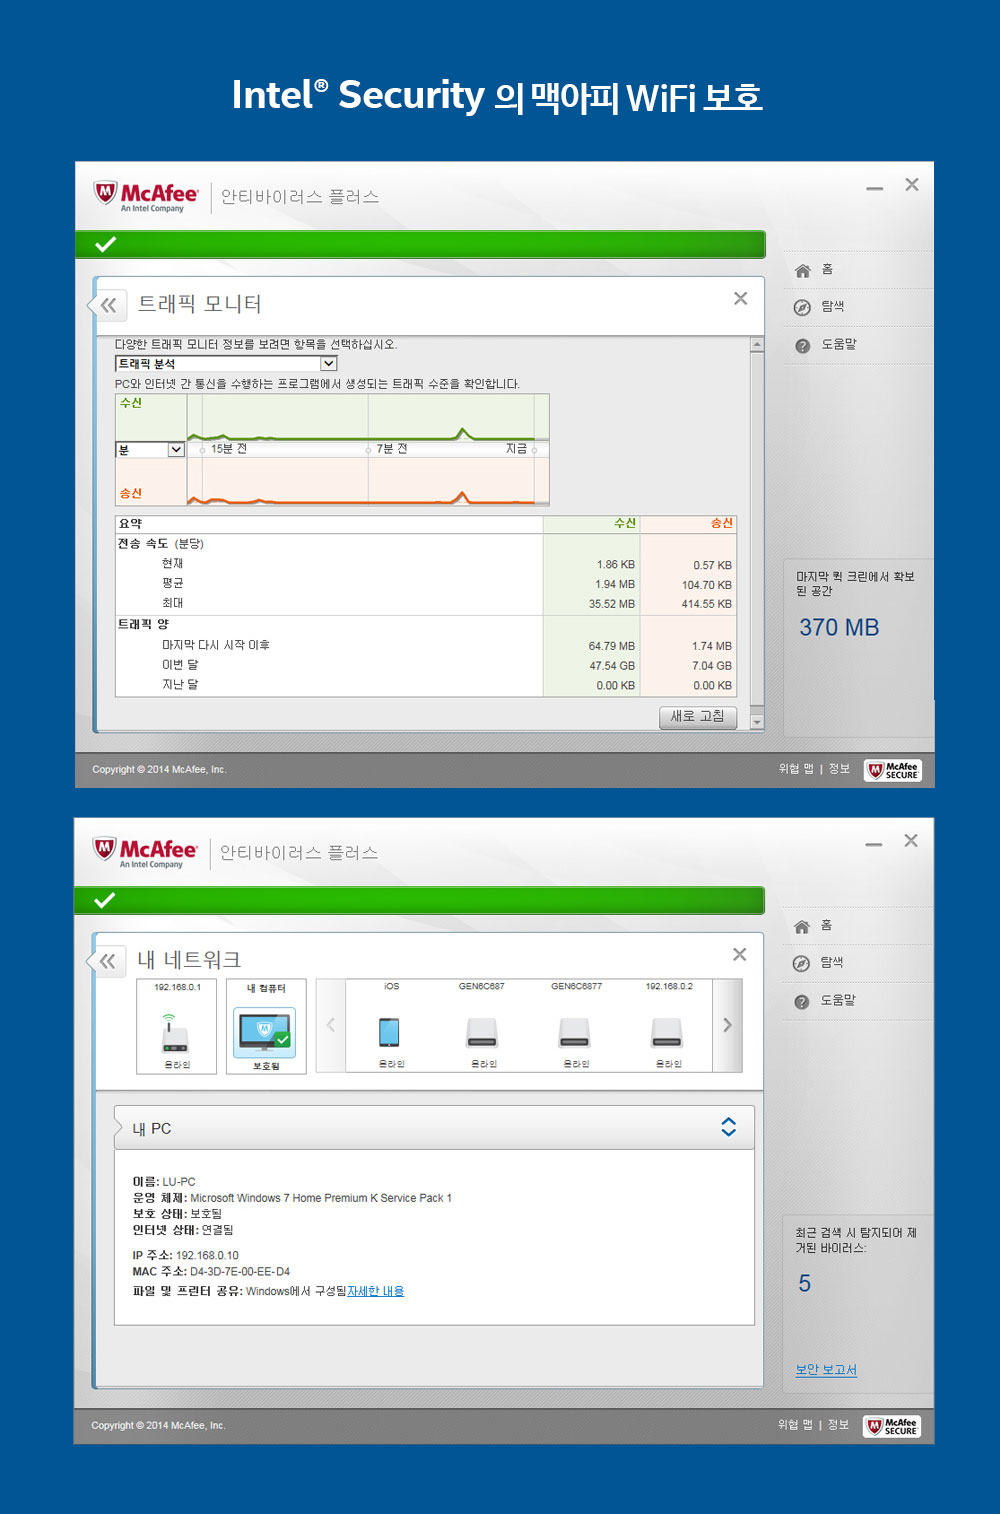This screenshot has height=1514, width=1000.
Task: Collapse the 내 PC section expander
Action: [729, 1127]
